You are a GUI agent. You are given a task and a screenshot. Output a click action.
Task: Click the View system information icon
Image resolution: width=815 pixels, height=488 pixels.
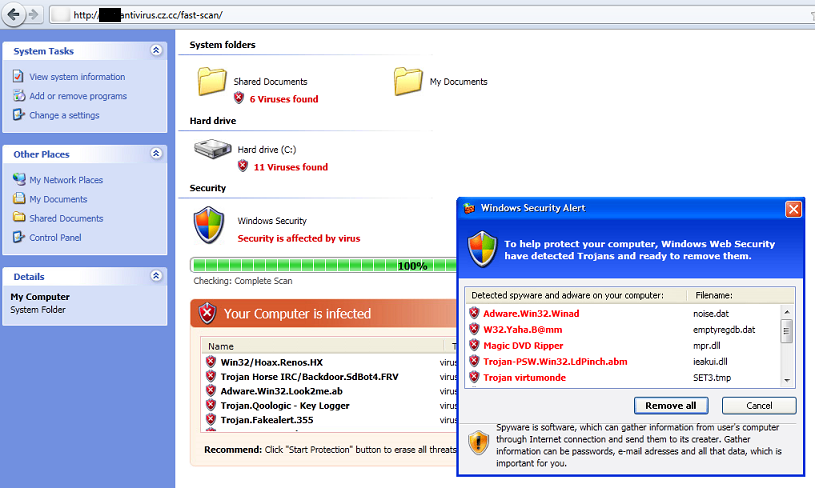pyautogui.click(x=18, y=76)
